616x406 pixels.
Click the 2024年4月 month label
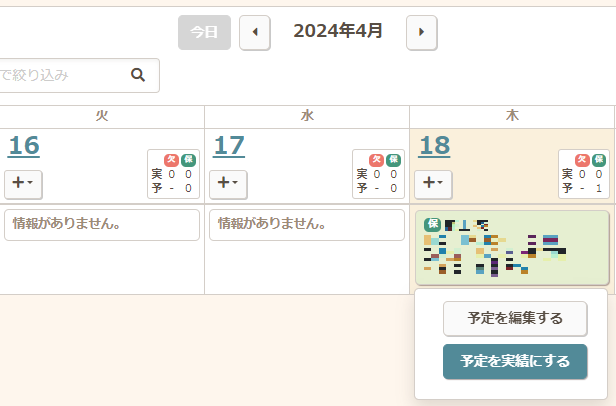click(338, 31)
